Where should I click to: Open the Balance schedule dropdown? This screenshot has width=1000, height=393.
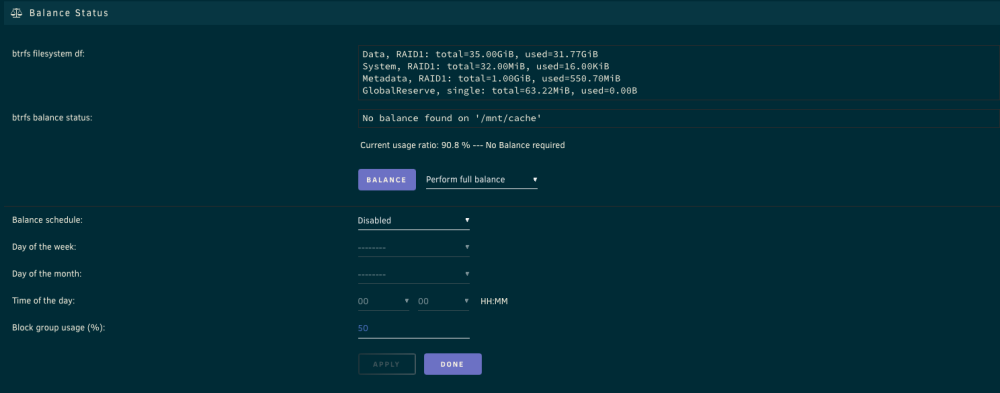point(413,221)
